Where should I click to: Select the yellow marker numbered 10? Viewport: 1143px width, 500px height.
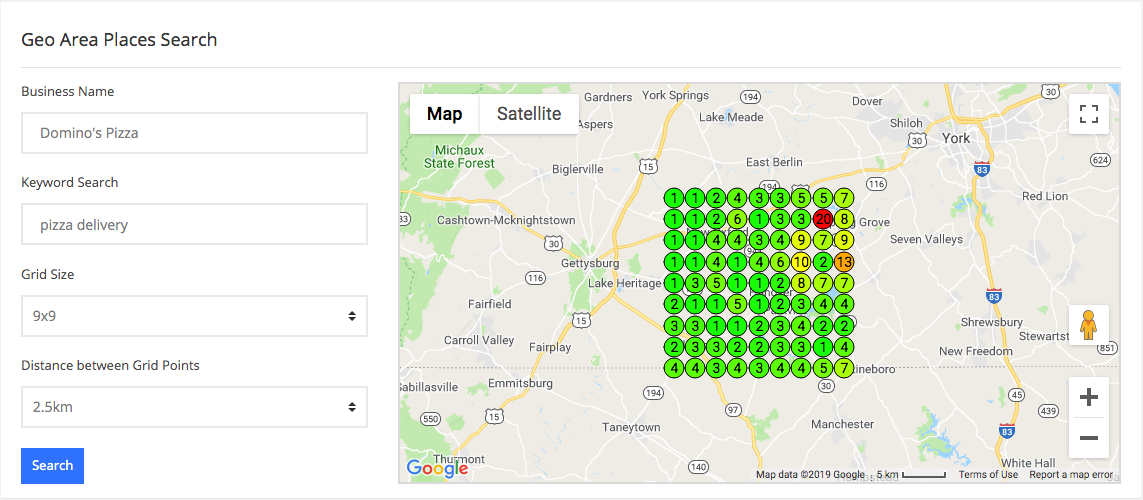801,262
